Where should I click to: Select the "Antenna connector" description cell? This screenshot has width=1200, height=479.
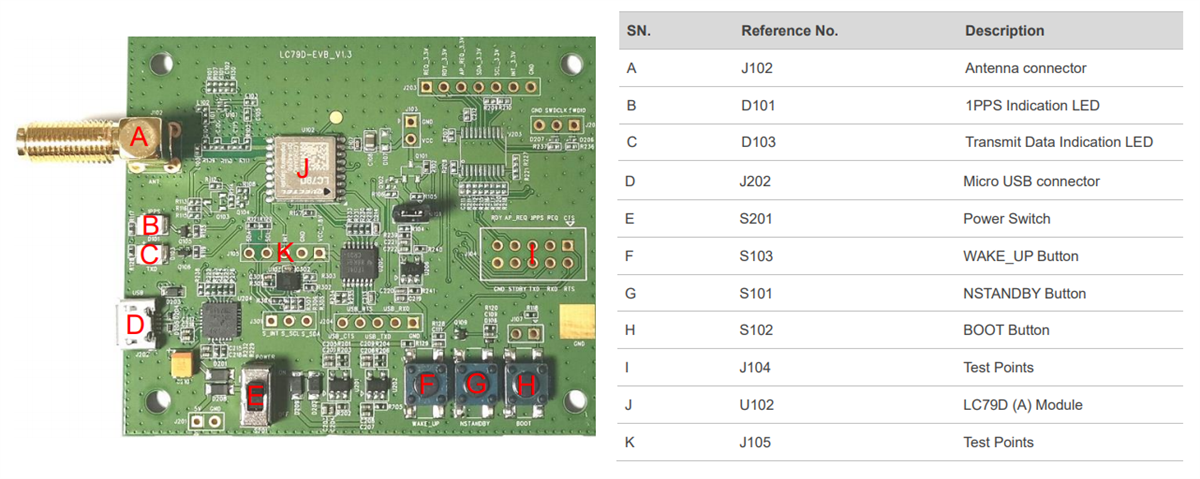coord(1025,69)
